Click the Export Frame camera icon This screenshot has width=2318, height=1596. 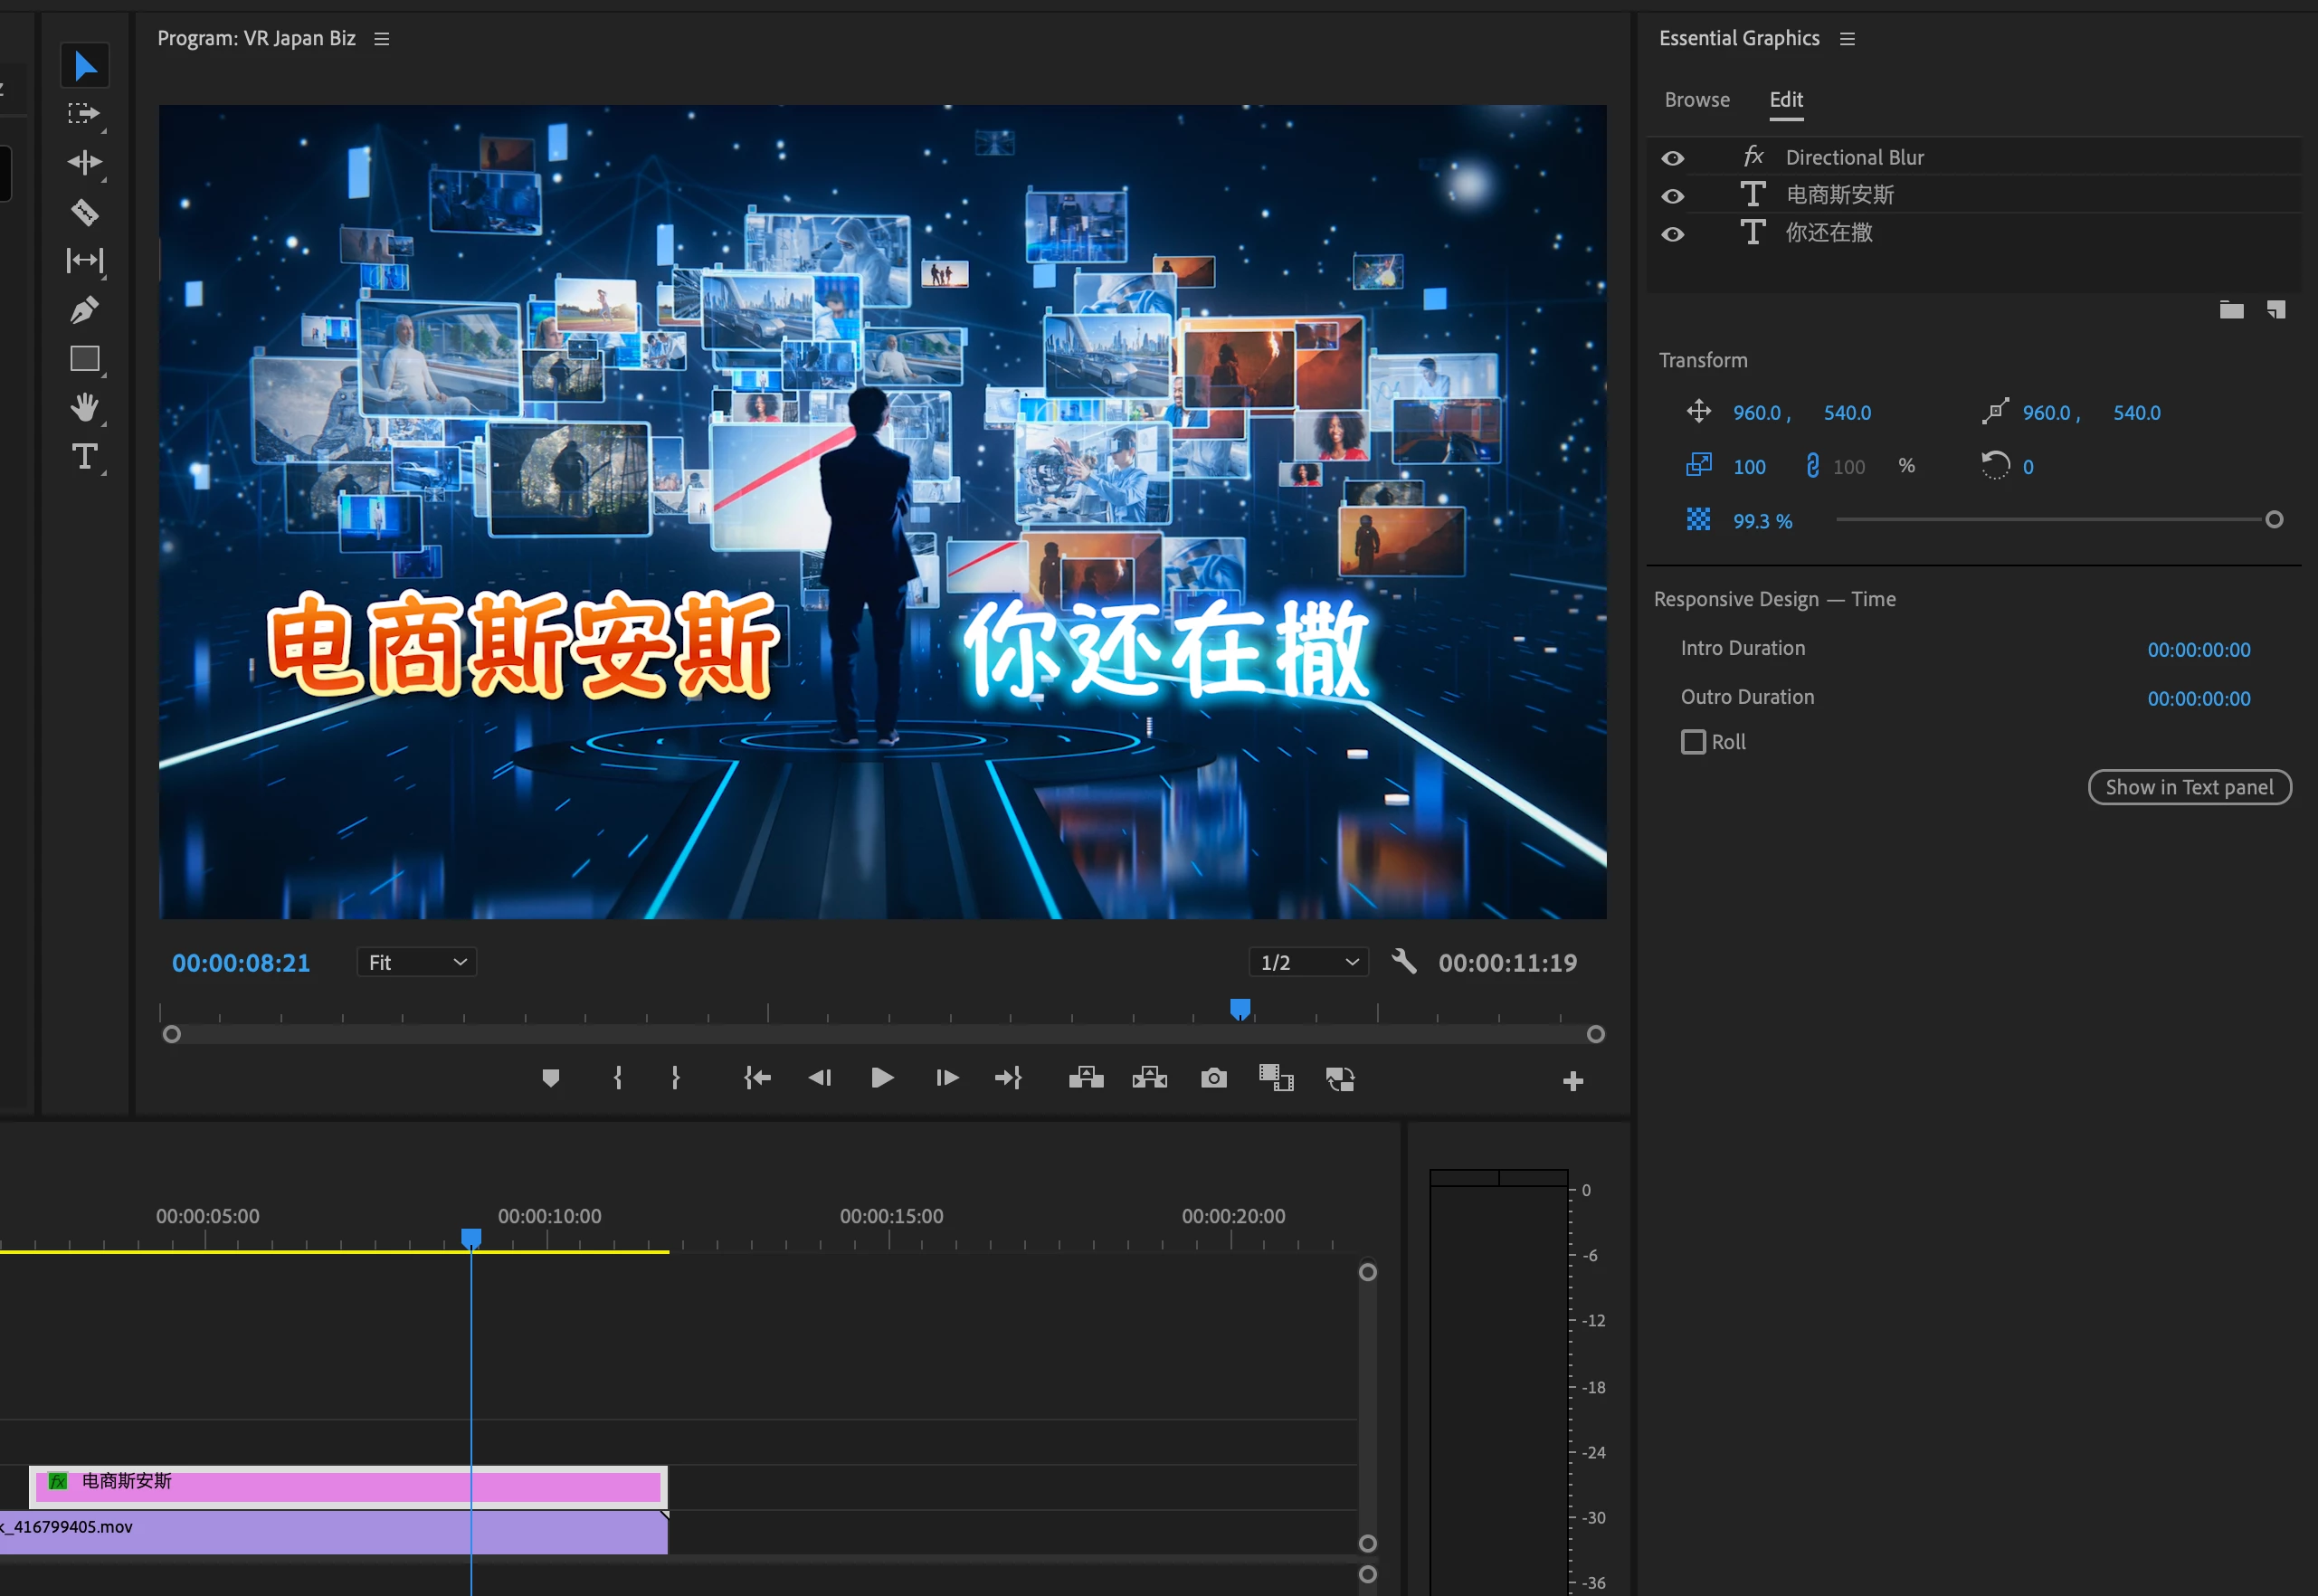click(x=1213, y=1078)
